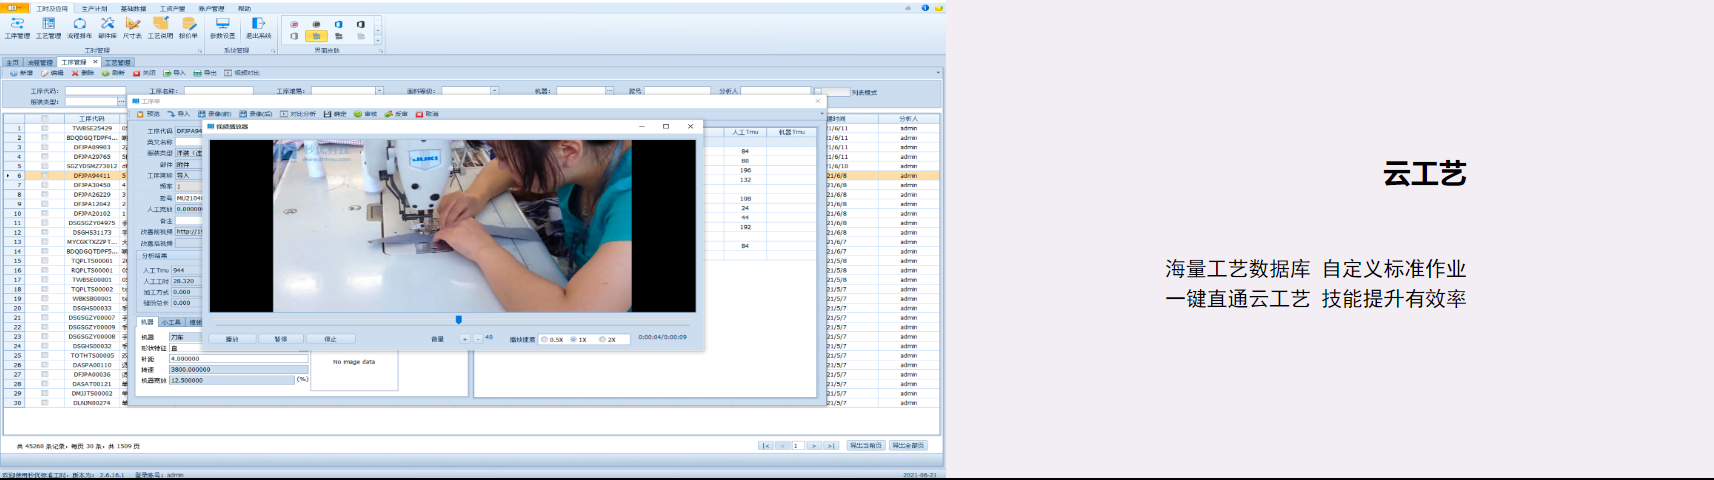Viewport: 1714px width, 480px height.
Task: Select the highlighted yellow skin in 界面皮肤 gallery
Action: pos(316,36)
